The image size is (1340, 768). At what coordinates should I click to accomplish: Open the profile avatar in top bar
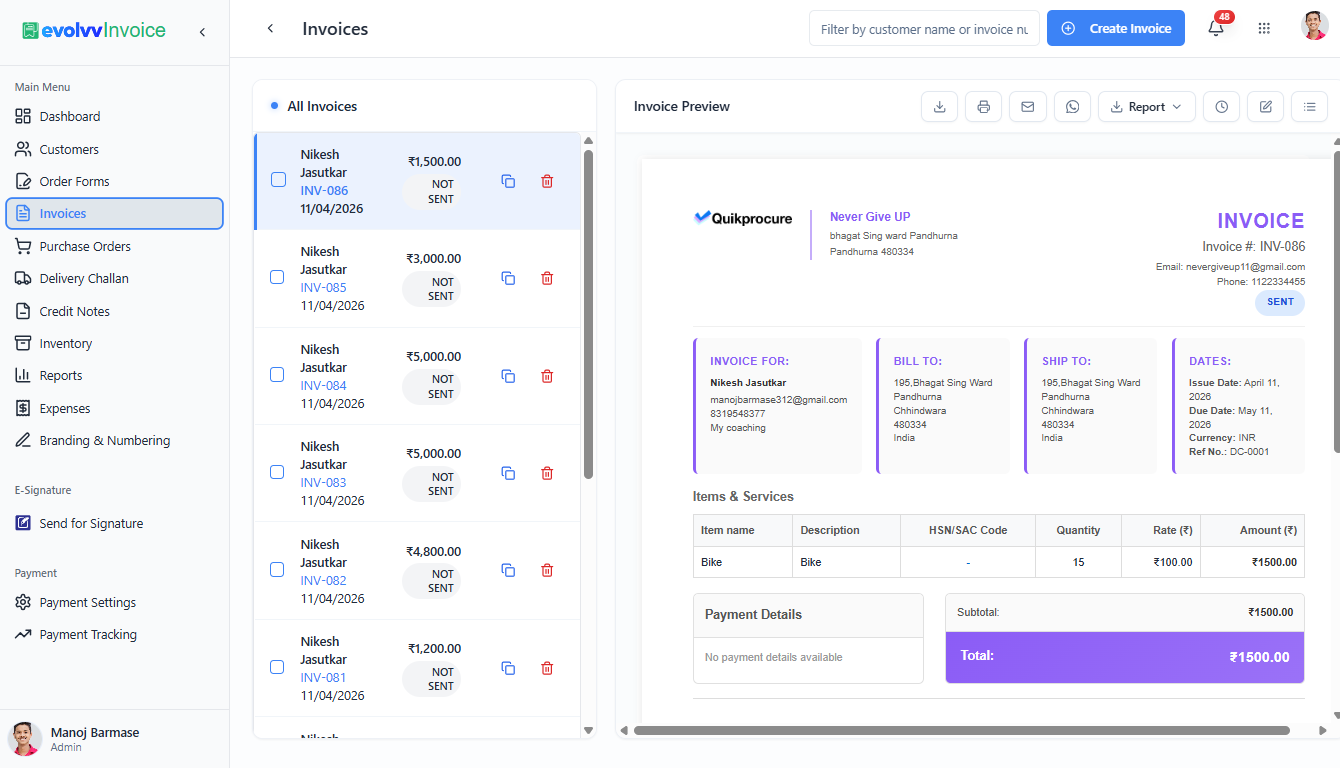[1314, 26]
